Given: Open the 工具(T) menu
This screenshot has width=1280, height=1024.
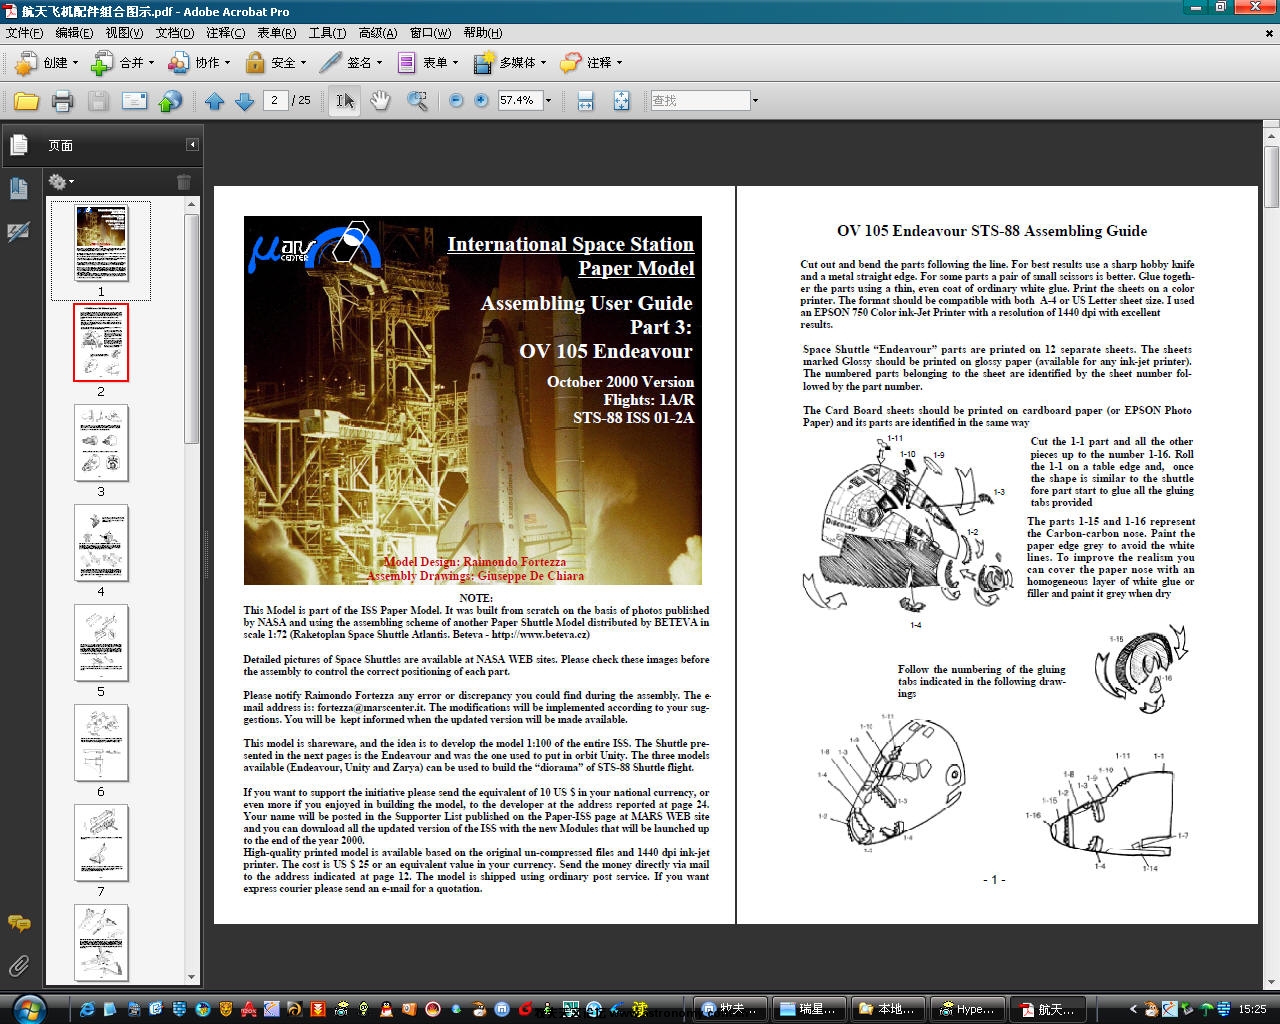Looking at the screenshot, I should coord(328,33).
